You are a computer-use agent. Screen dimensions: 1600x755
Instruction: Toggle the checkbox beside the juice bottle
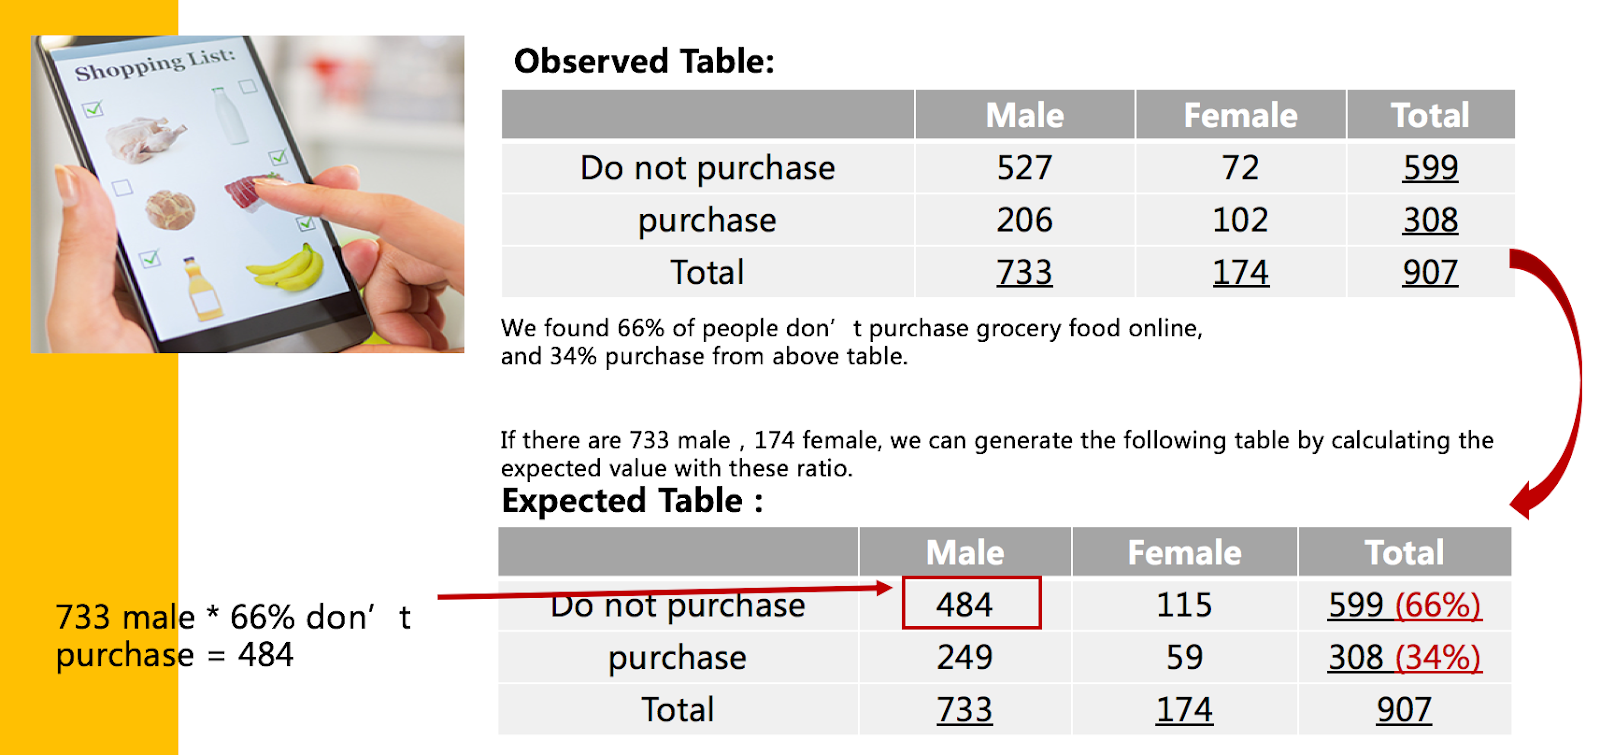coord(150,259)
